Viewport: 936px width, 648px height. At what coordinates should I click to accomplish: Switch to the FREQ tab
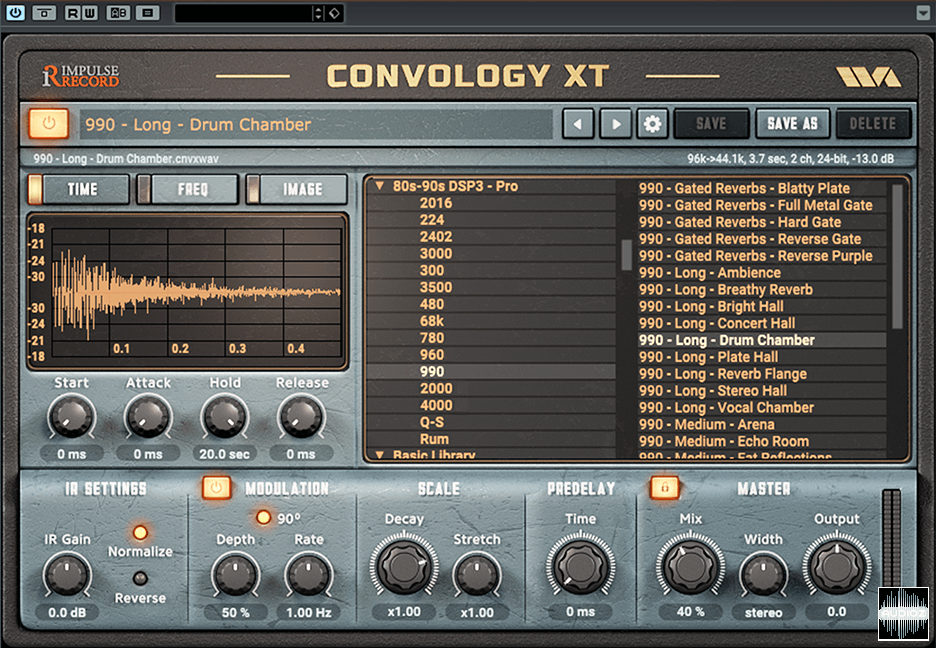pyautogui.click(x=187, y=189)
